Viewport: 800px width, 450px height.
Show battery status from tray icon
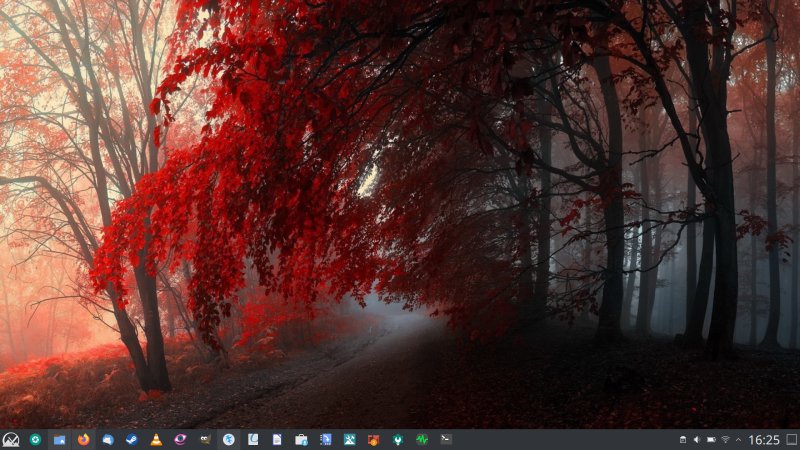tap(711, 440)
